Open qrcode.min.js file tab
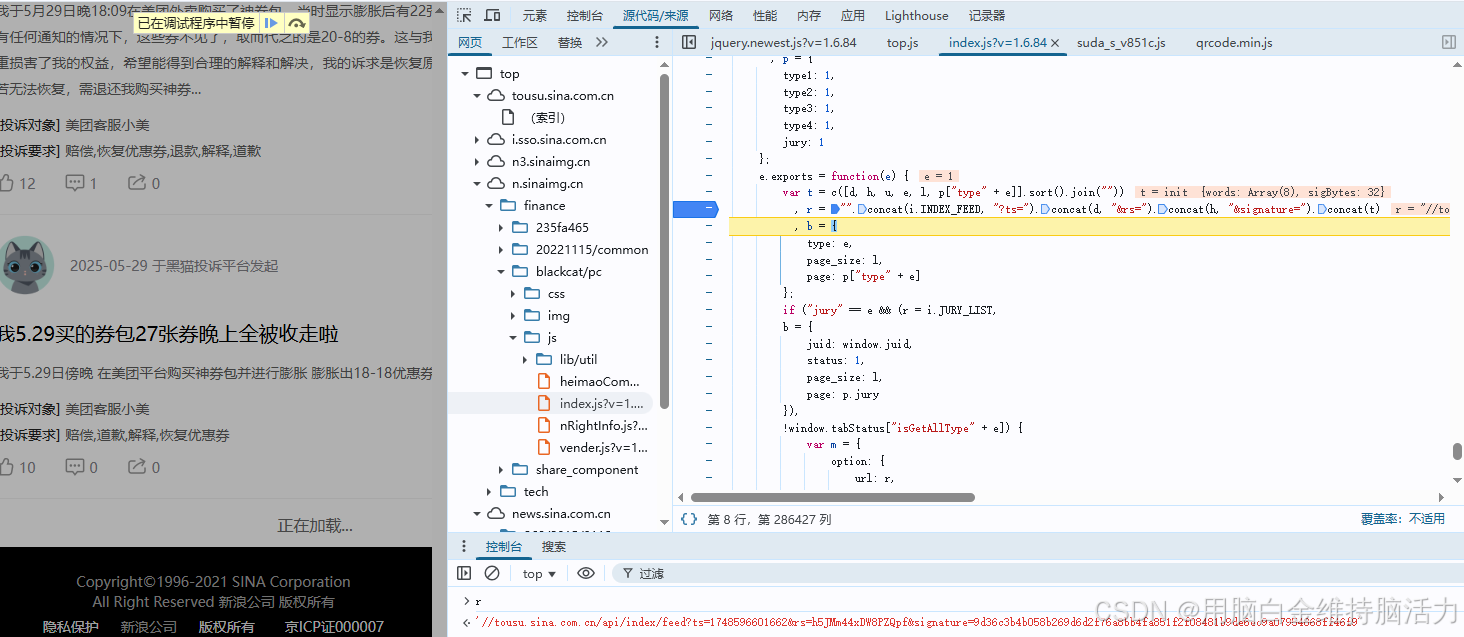The height and width of the screenshot is (637, 1464). [x=1234, y=42]
